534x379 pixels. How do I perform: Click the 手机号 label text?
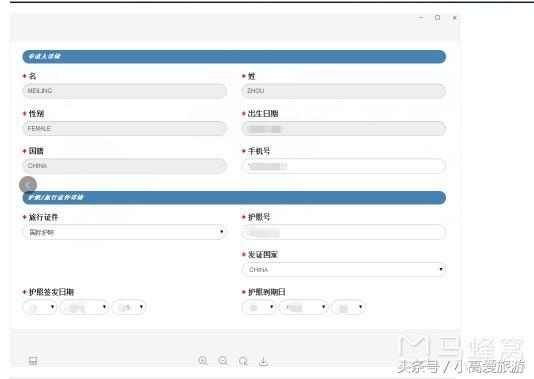(x=259, y=151)
